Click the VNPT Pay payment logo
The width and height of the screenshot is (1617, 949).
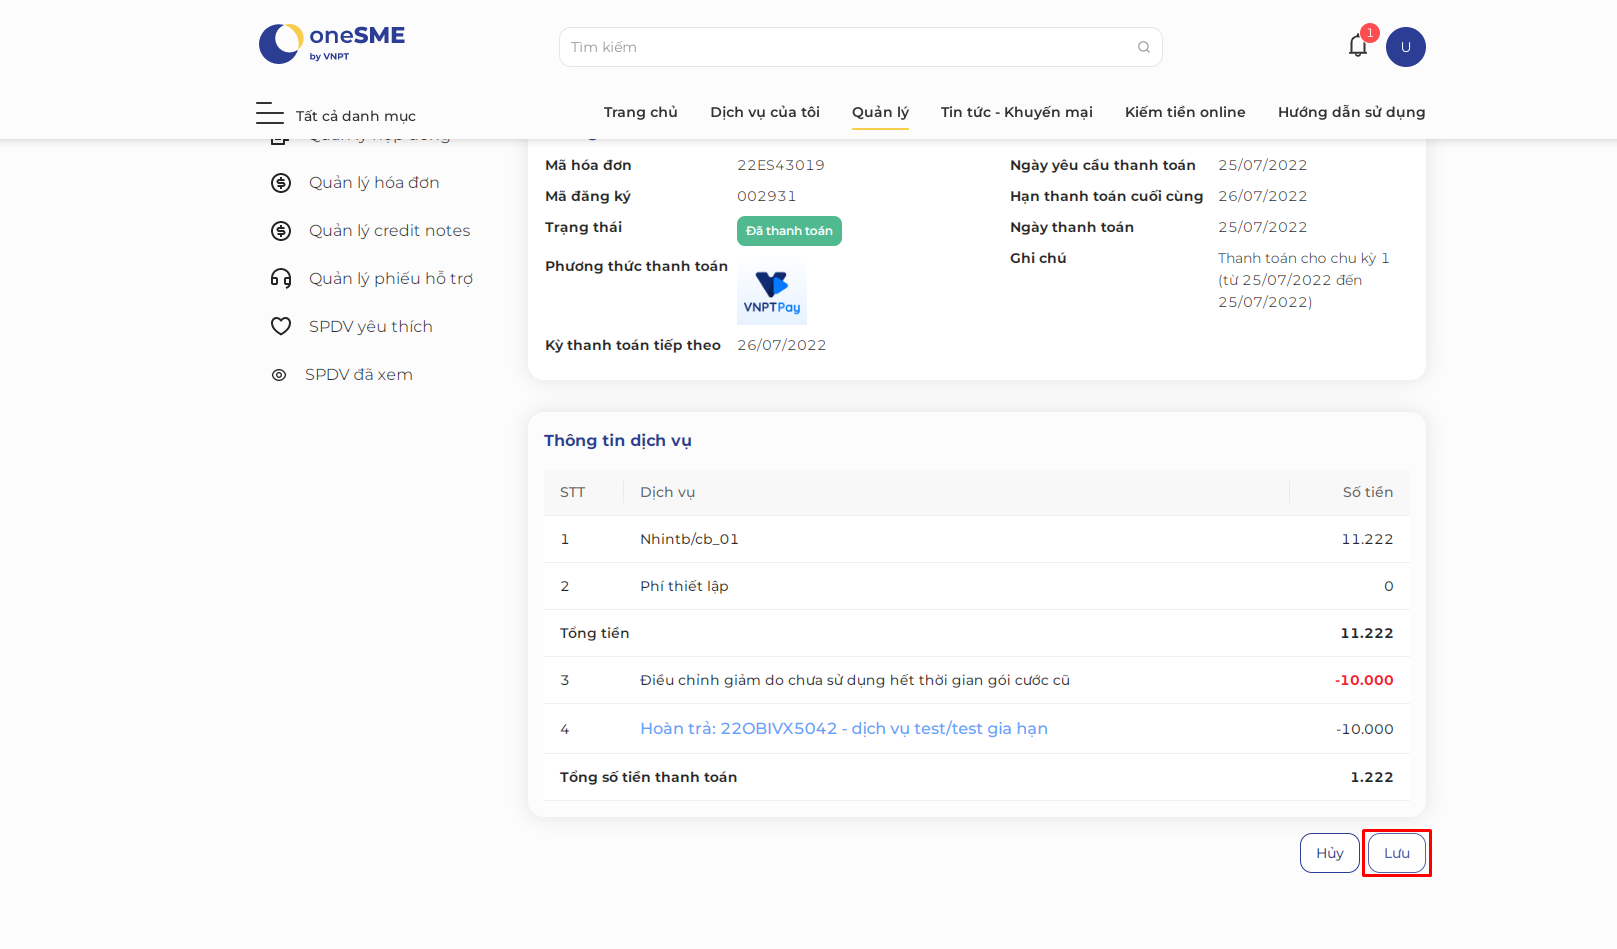771,292
